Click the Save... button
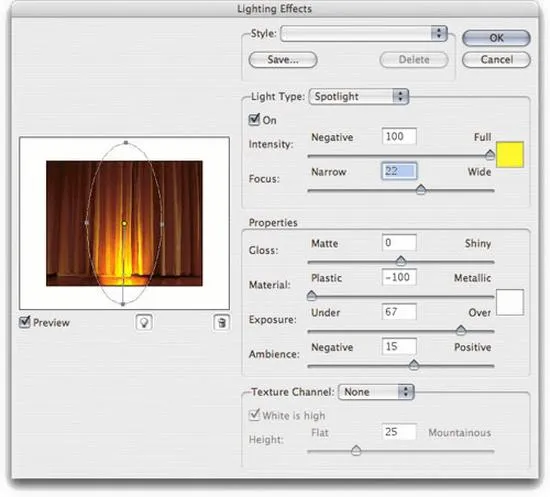 tap(283, 60)
